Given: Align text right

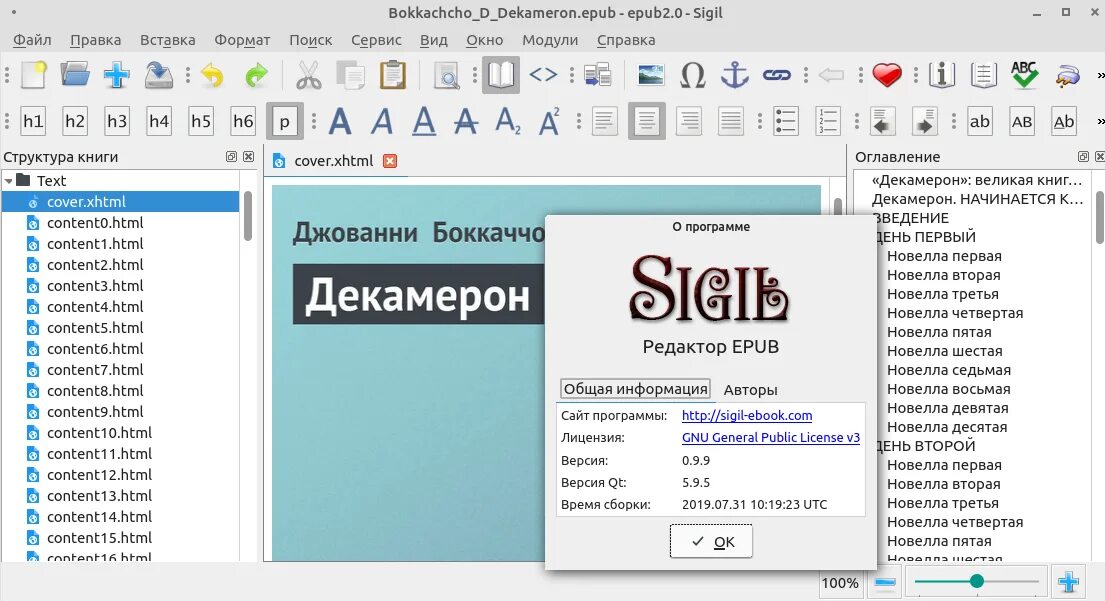Looking at the screenshot, I should 689,121.
